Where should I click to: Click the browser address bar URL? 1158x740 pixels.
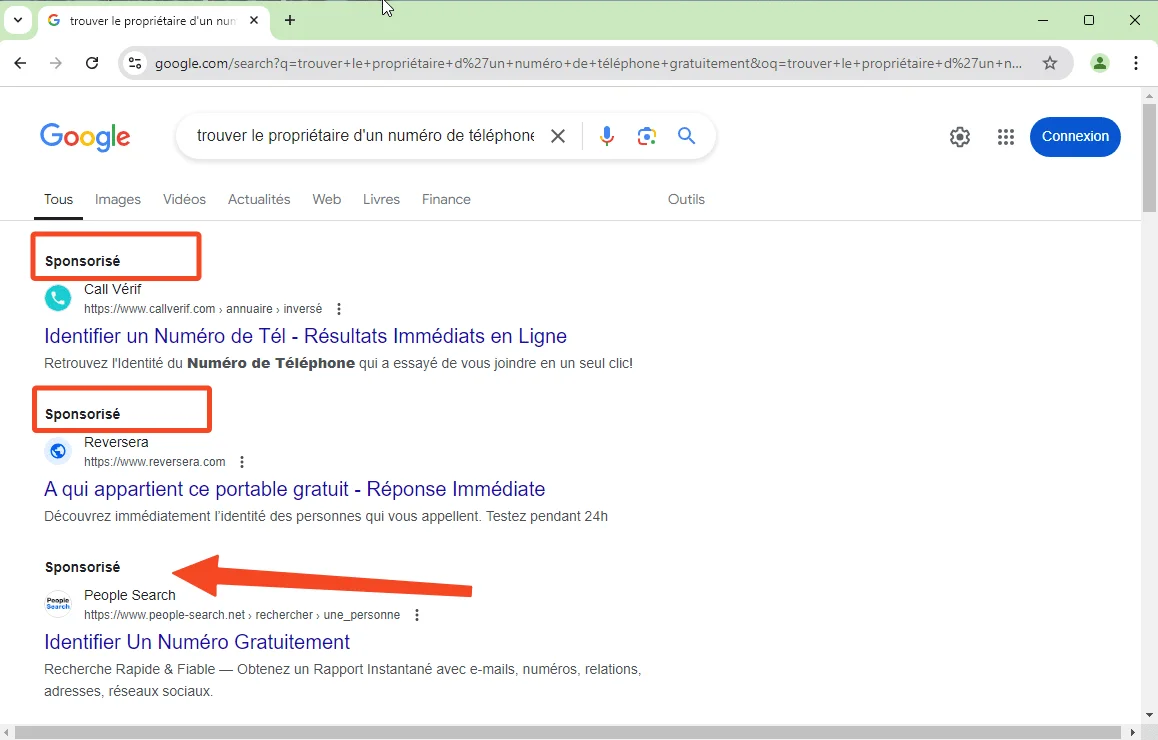click(x=588, y=64)
